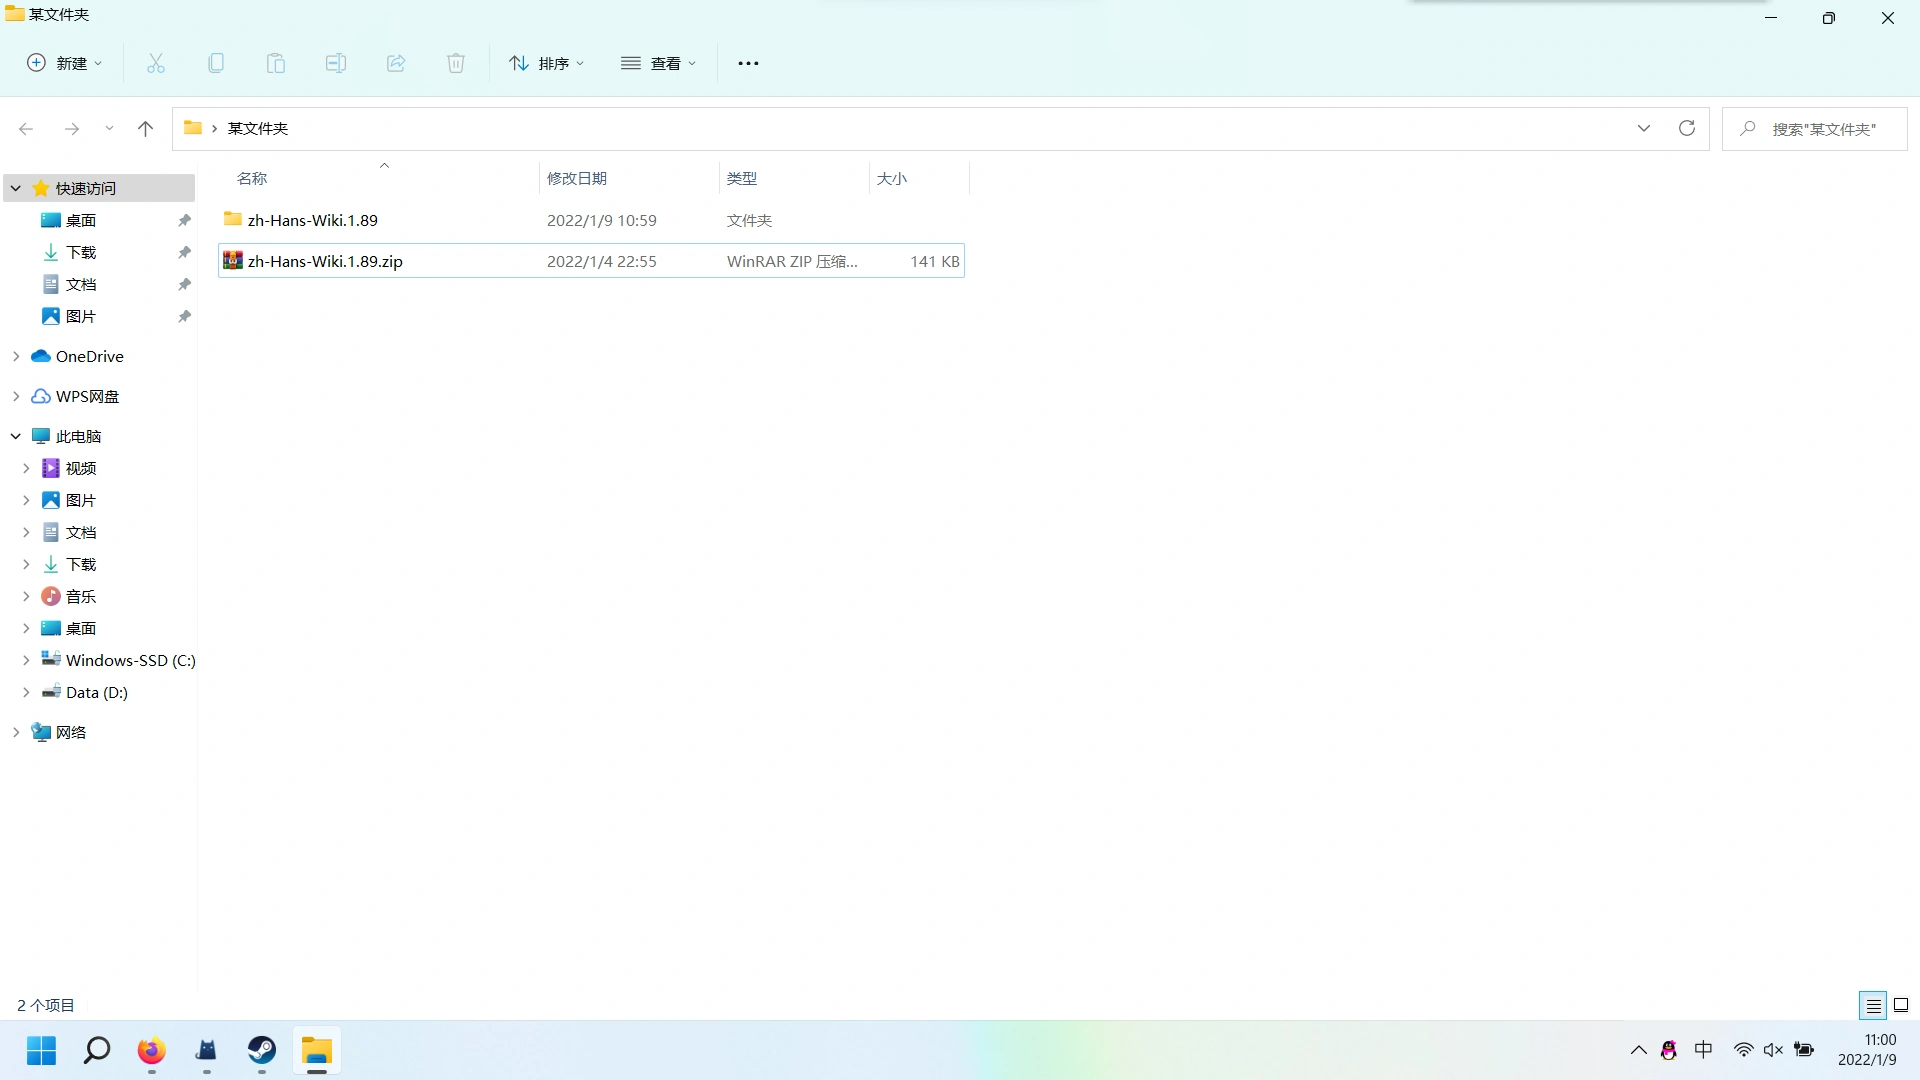Viewport: 1920px width, 1080px height.
Task: Select the zh-Hans-Wiki.1.89.zip file
Action: click(x=325, y=261)
